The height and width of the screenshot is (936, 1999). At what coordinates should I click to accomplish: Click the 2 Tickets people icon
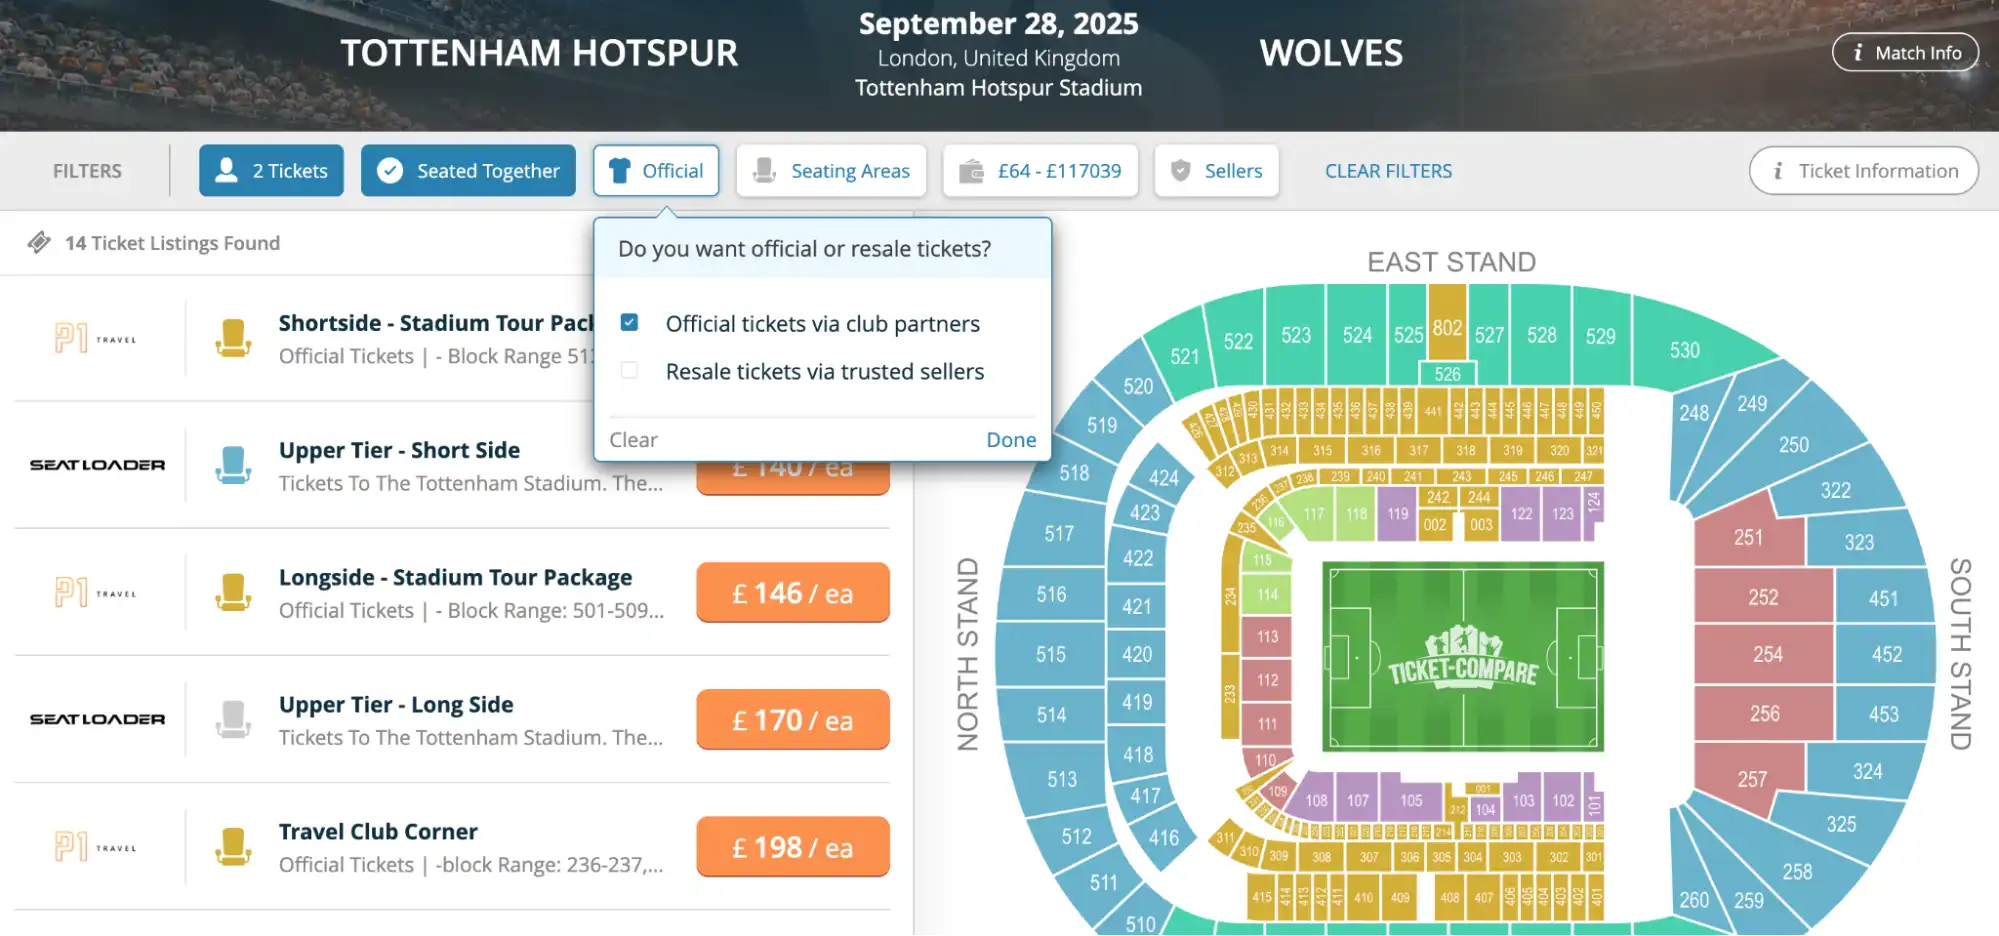227,170
